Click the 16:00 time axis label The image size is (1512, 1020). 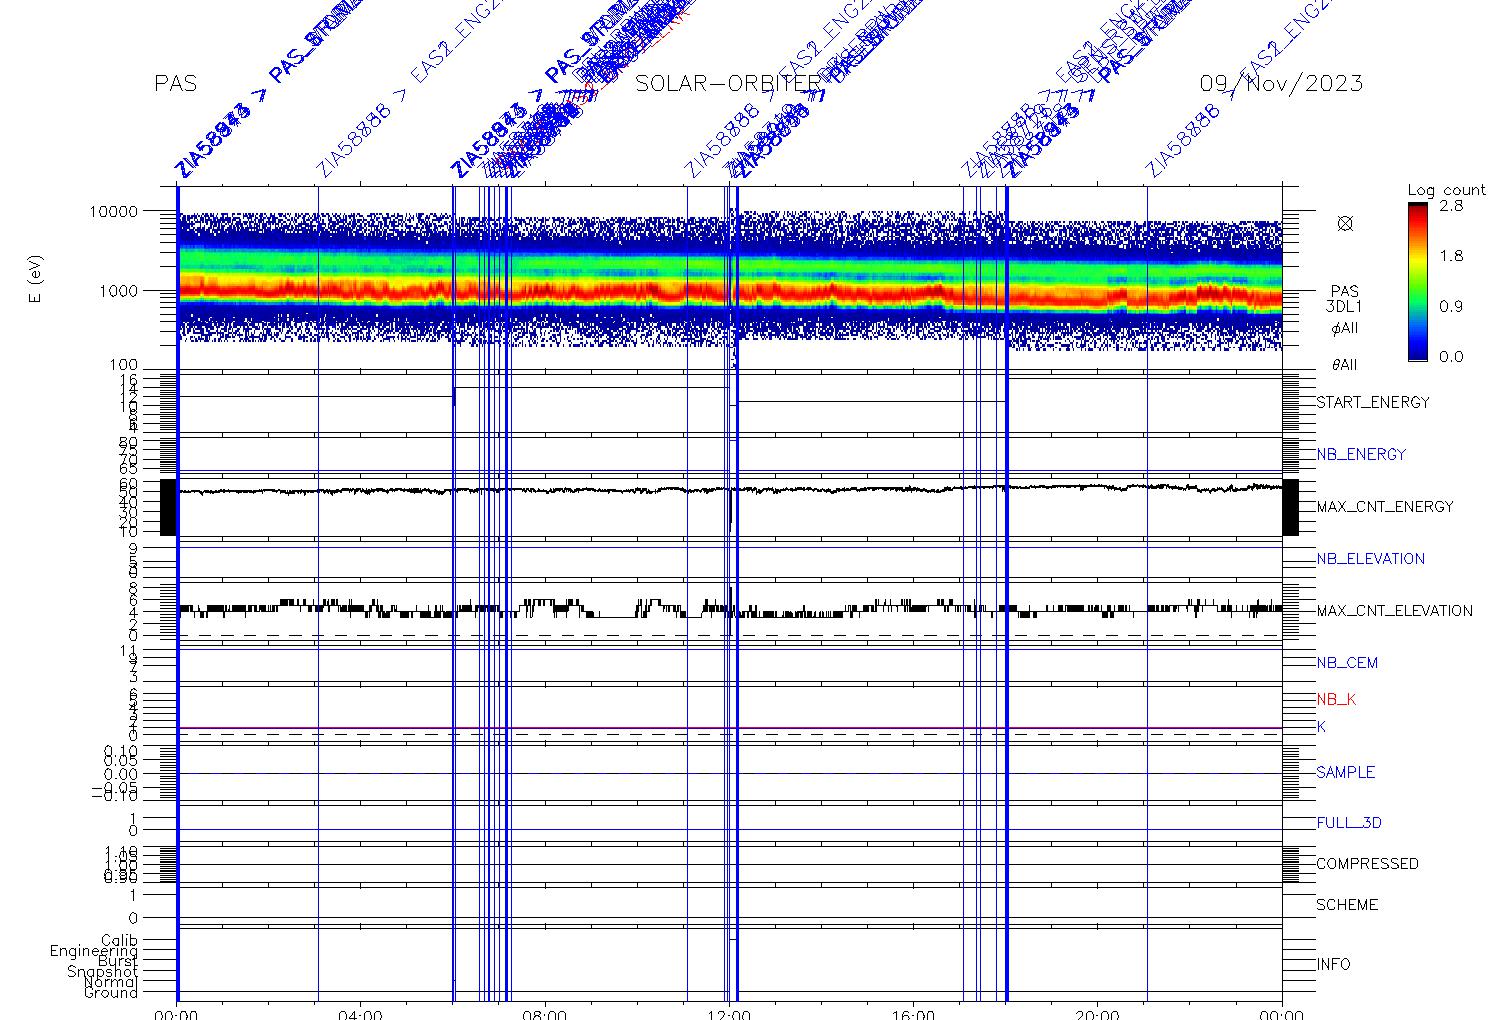[x=914, y=1013]
